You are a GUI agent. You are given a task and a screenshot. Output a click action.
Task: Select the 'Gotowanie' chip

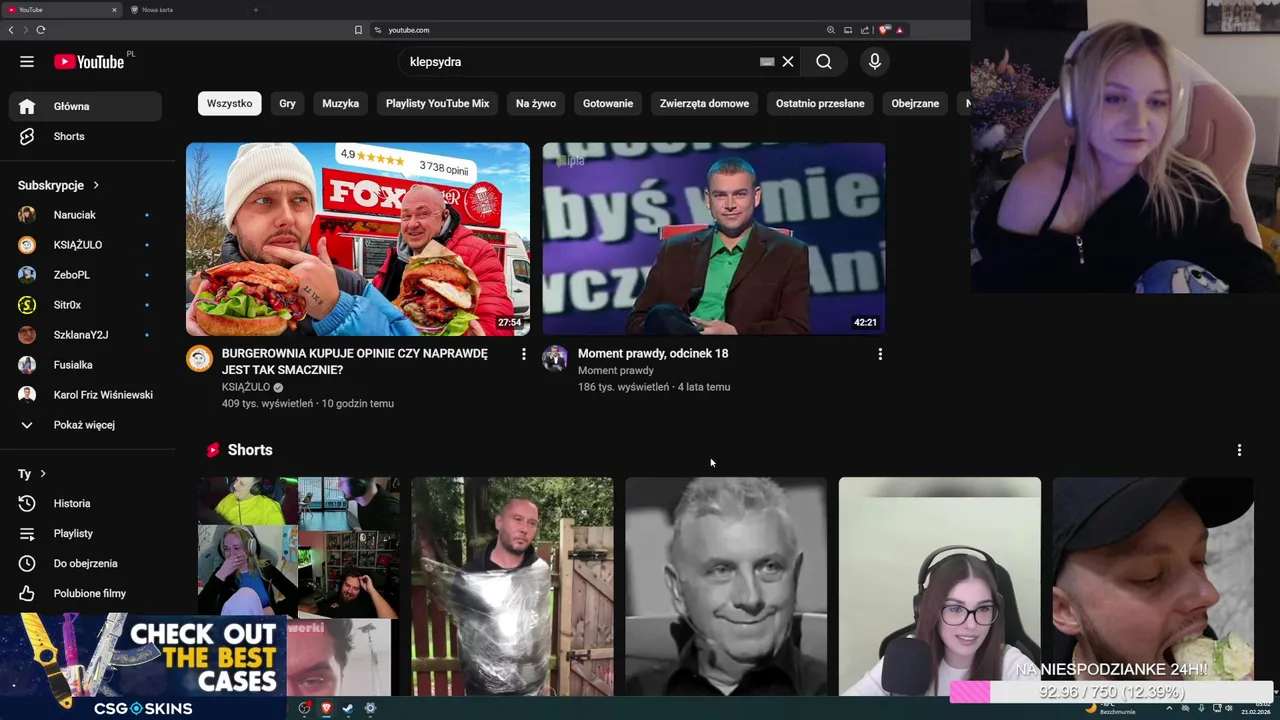tap(608, 103)
